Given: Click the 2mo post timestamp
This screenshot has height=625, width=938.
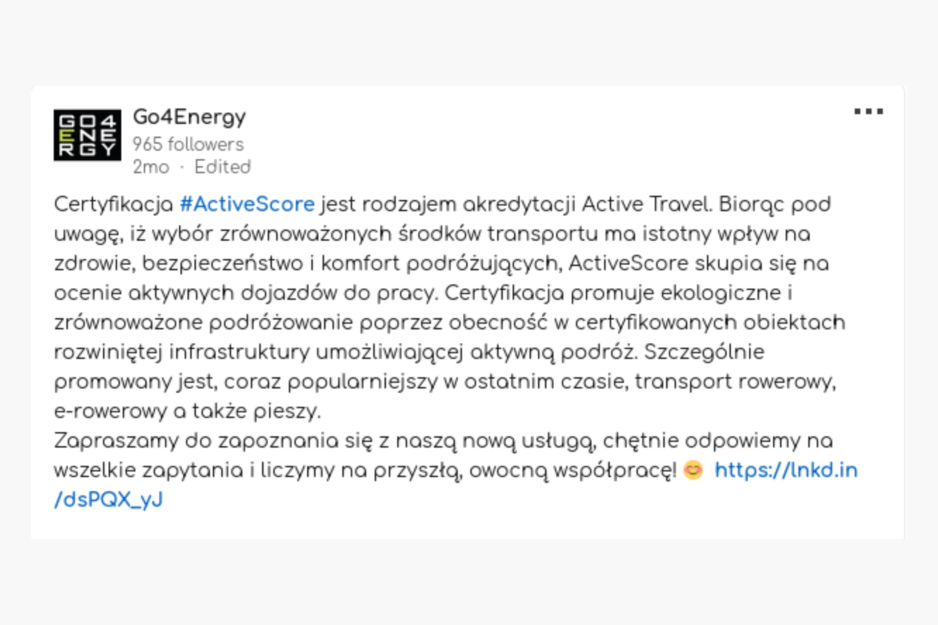Looking at the screenshot, I should 151,167.
